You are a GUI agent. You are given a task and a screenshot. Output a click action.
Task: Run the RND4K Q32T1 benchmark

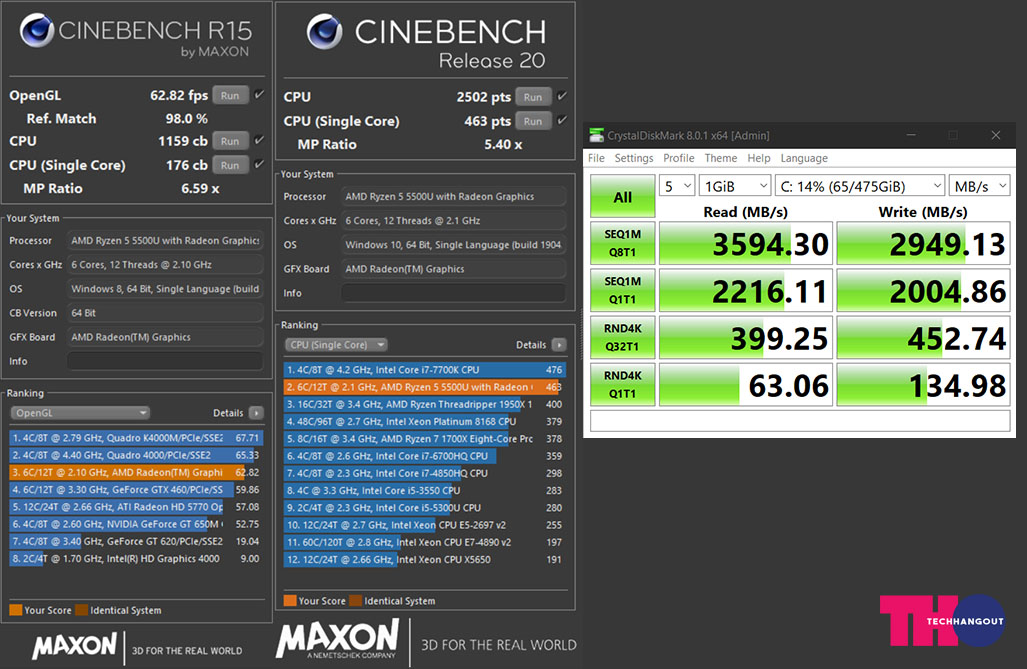pos(622,337)
